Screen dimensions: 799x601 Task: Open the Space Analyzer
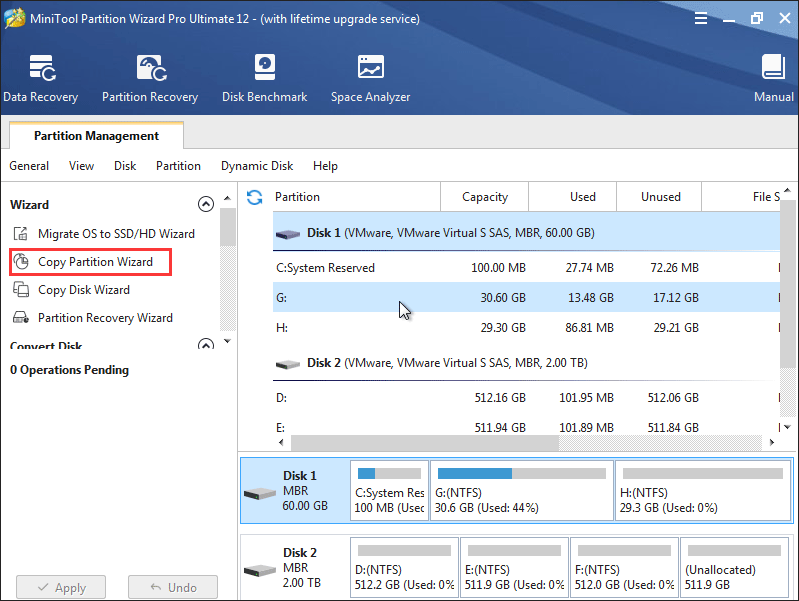point(370,78)
